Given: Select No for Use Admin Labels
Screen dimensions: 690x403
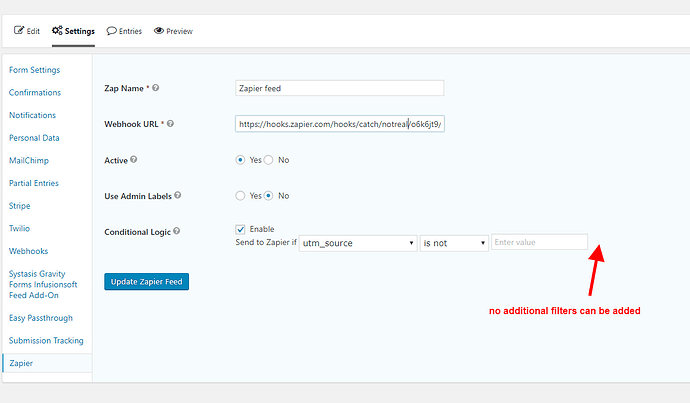Looking at the screenshot, I should (x=268, y=195).
